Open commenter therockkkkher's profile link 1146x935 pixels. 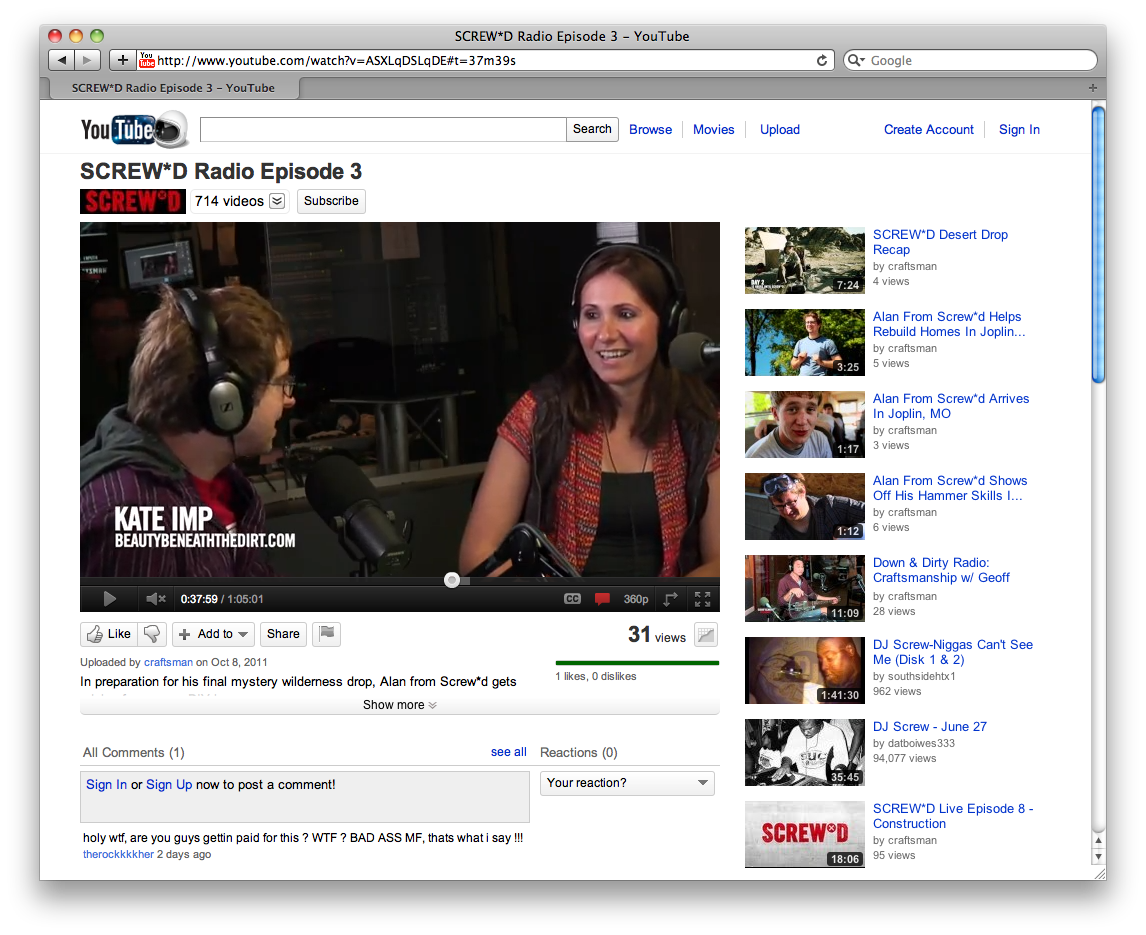[x=118, y=854]
